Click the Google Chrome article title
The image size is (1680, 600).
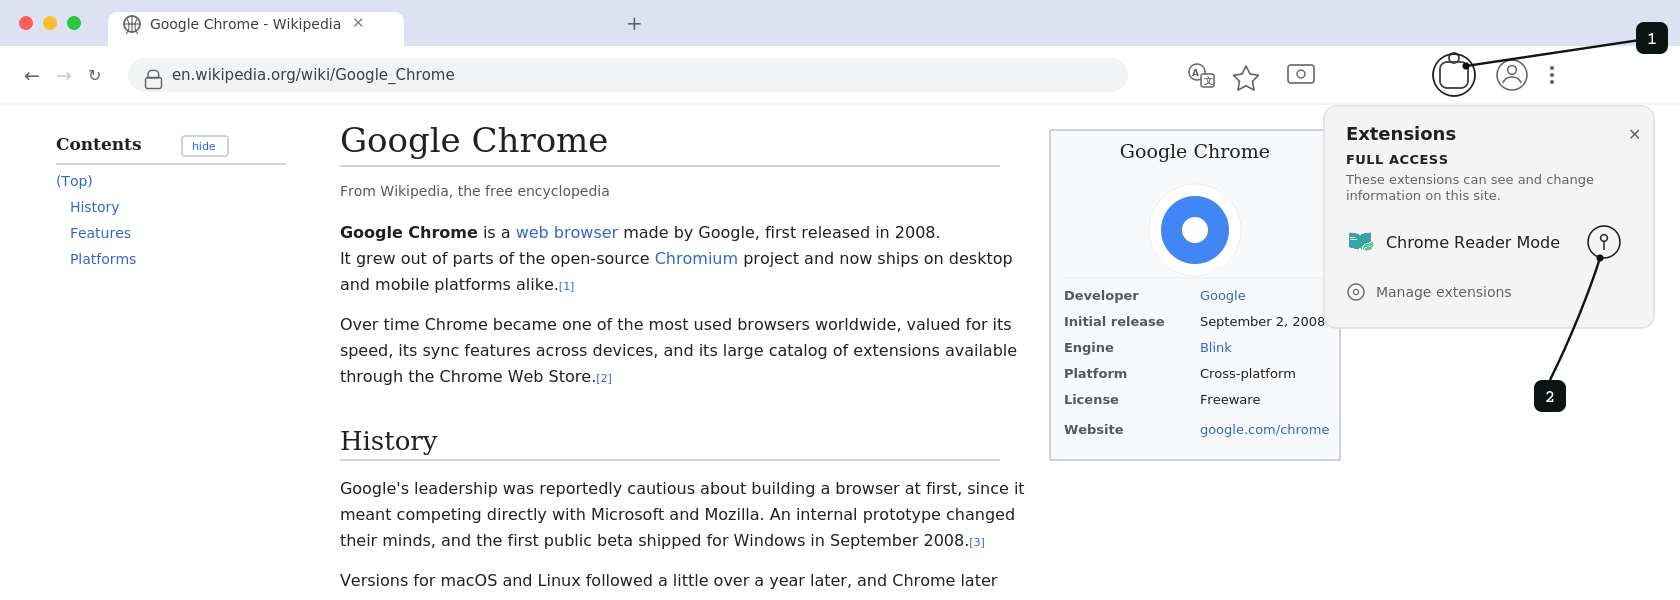[474, 140]
